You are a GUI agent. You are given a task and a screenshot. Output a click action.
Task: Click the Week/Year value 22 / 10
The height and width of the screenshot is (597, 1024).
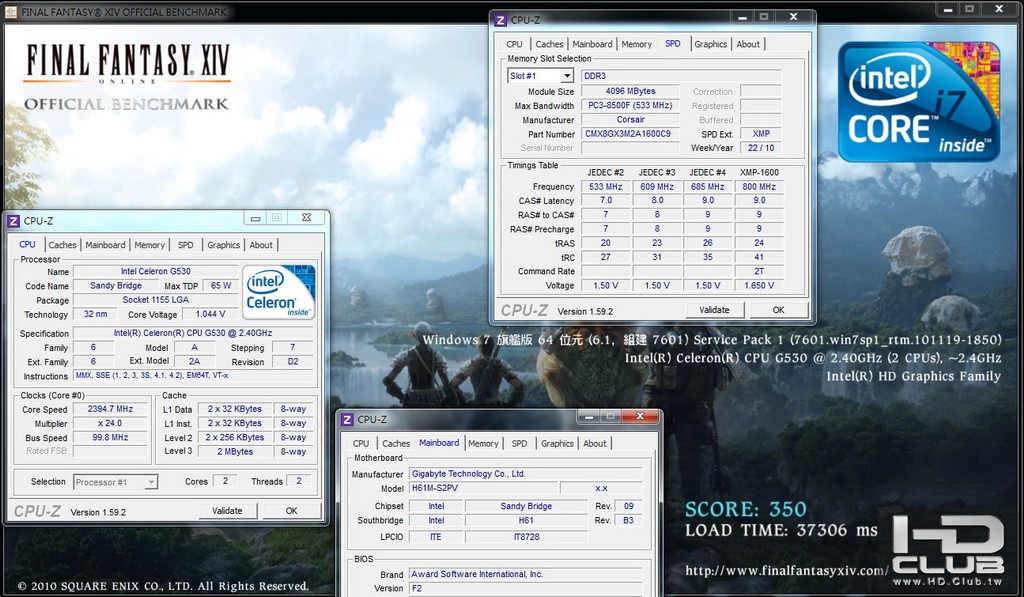pos(761,148)
